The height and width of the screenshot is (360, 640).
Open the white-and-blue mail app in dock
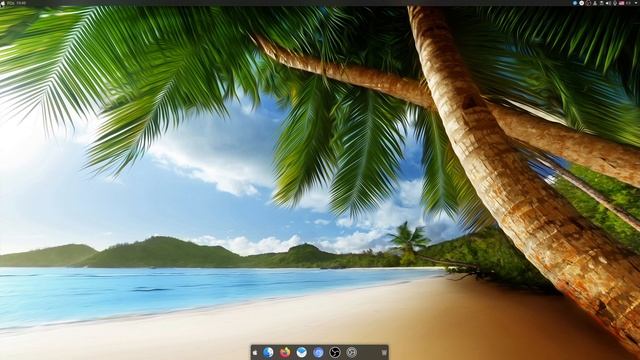pos(302,352)
